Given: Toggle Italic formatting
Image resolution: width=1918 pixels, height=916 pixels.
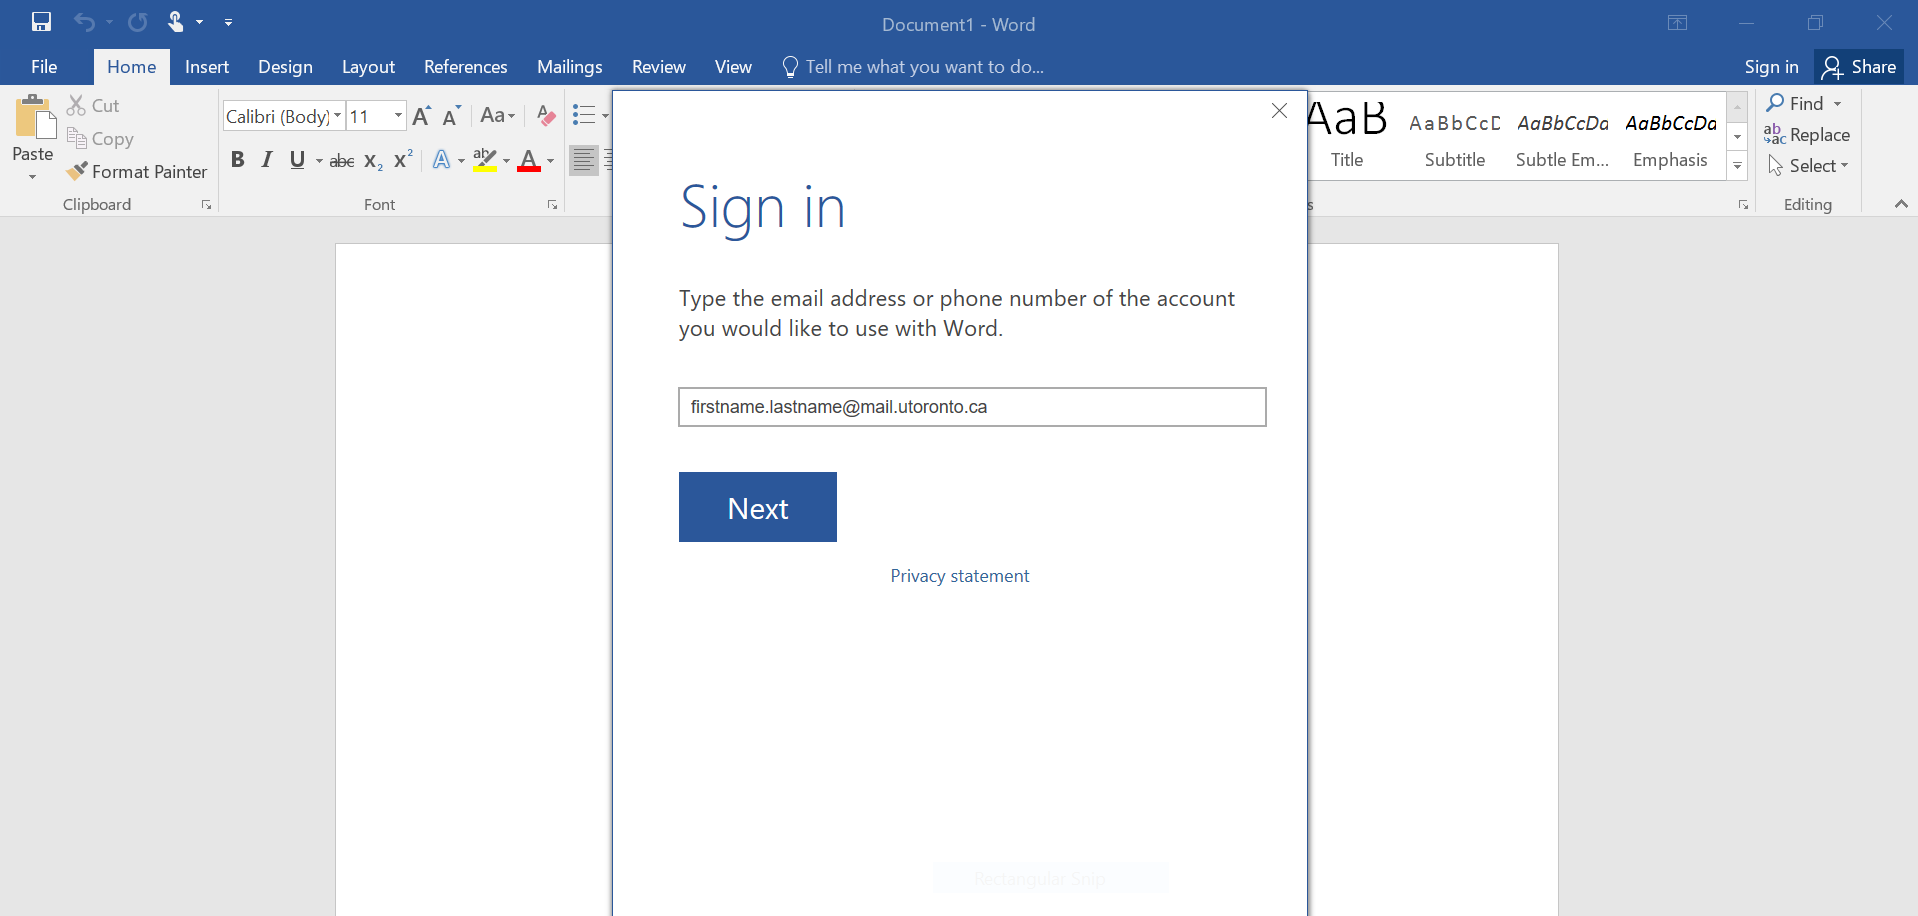Looking at the screenshot, I should pyautogui.click(x=267, y=160).
